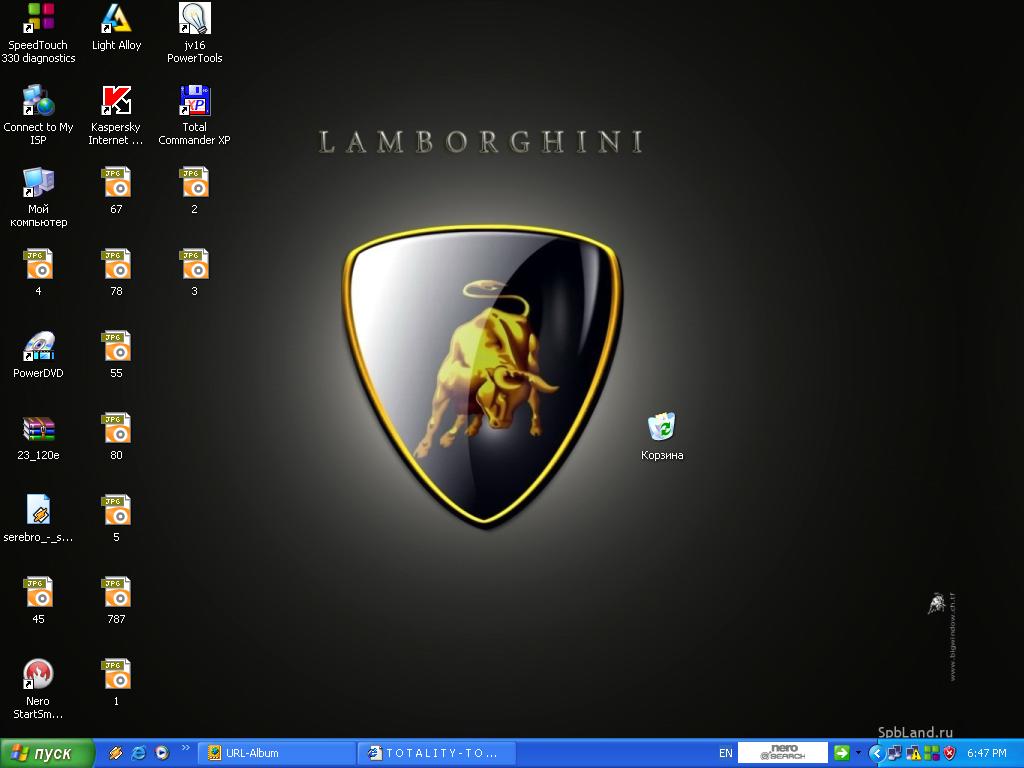Image resolution: width=1024 pixels, height=768 pixels.
Task: Select JPG file named 2
Action: pyautogui.click(x=194, y=191)
